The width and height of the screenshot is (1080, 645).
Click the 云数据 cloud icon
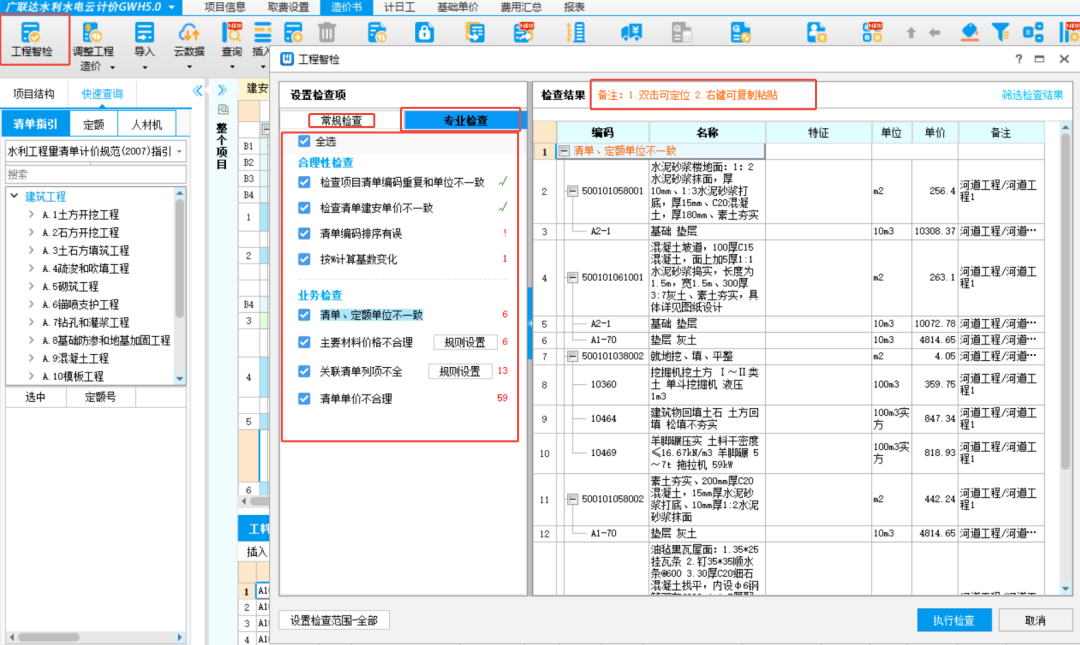[x=189, y=34]
